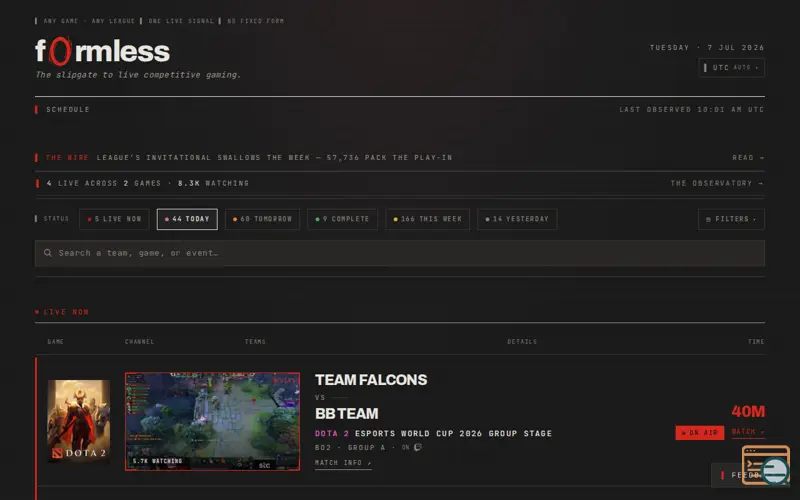This screenshot has width=800, height=500.
Task: Select the 9 Complete filter
Action: tap(342, 219)
